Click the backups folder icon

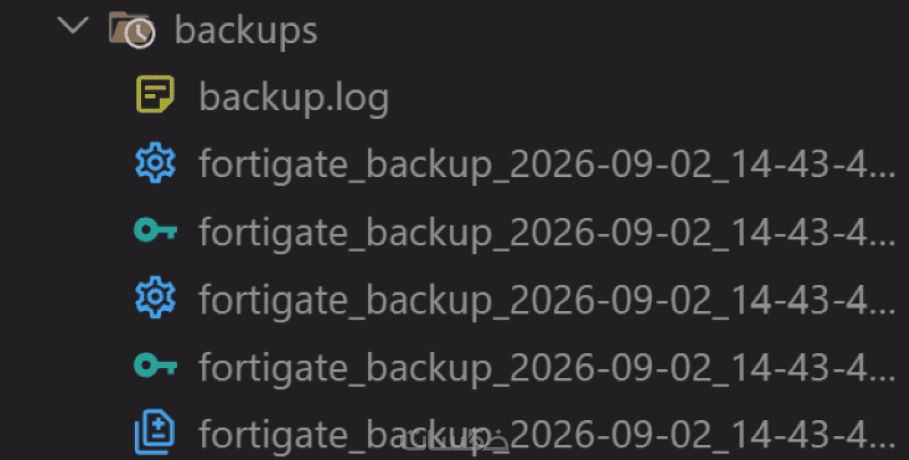(x=131, y=29)
